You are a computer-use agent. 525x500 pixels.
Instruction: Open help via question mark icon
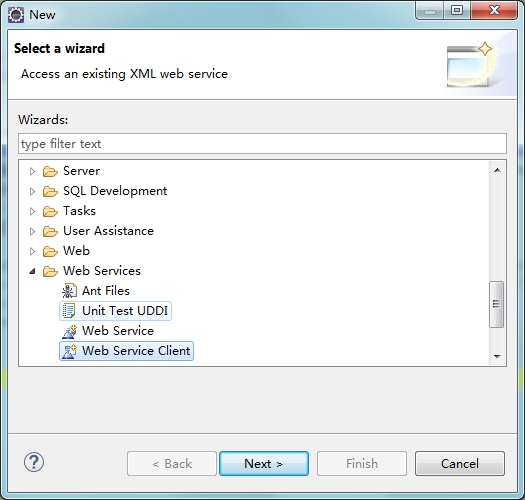(x=34, y=462)
